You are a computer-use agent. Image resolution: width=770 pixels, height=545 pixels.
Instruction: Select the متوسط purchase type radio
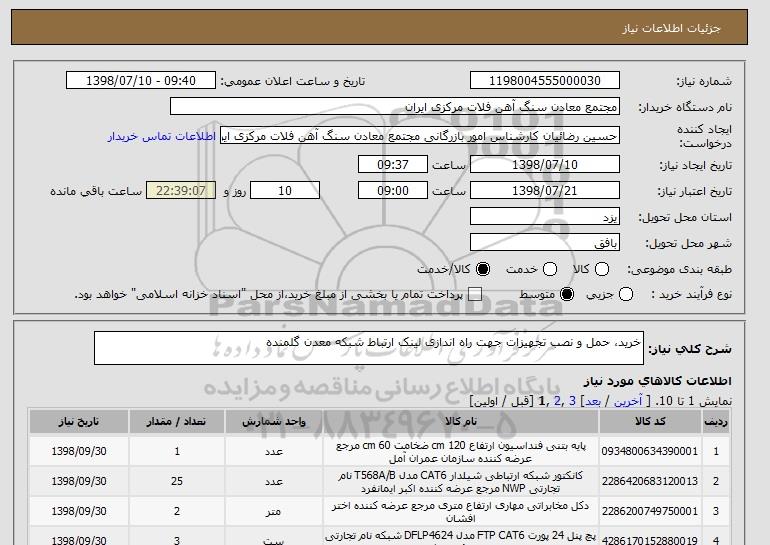567,295
